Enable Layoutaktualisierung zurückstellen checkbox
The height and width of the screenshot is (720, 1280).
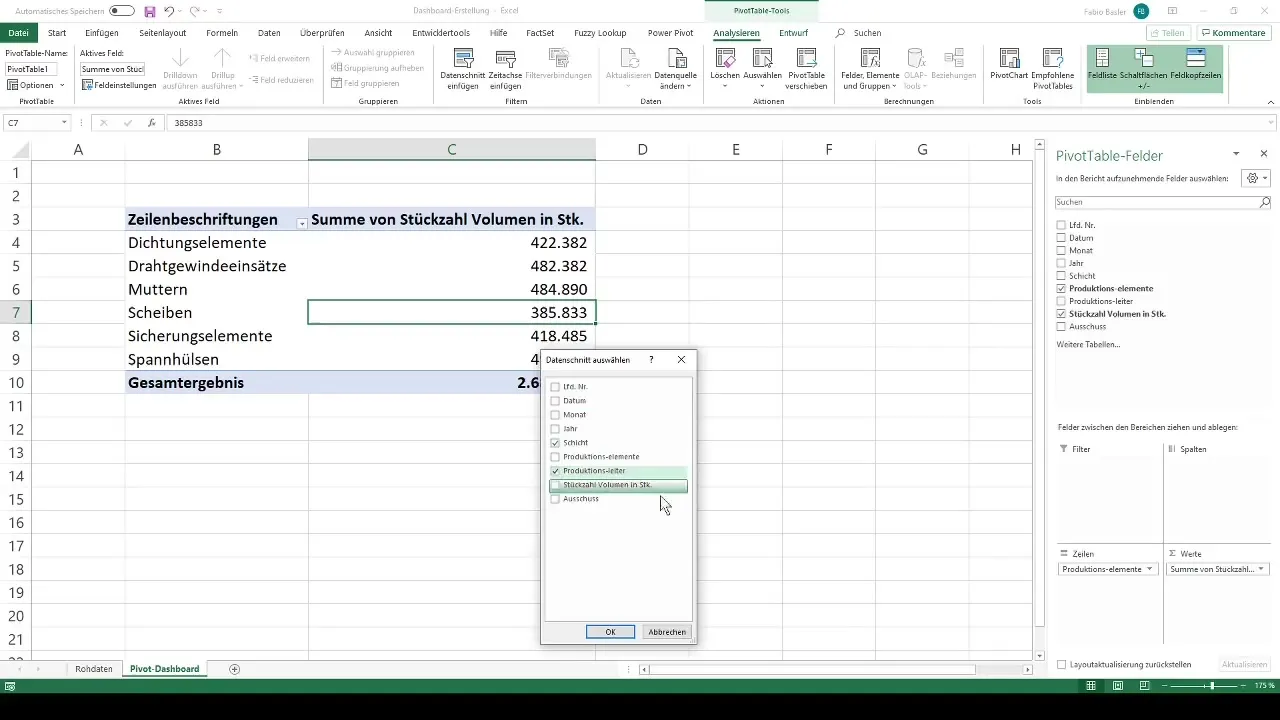(x=1062, y=664)
